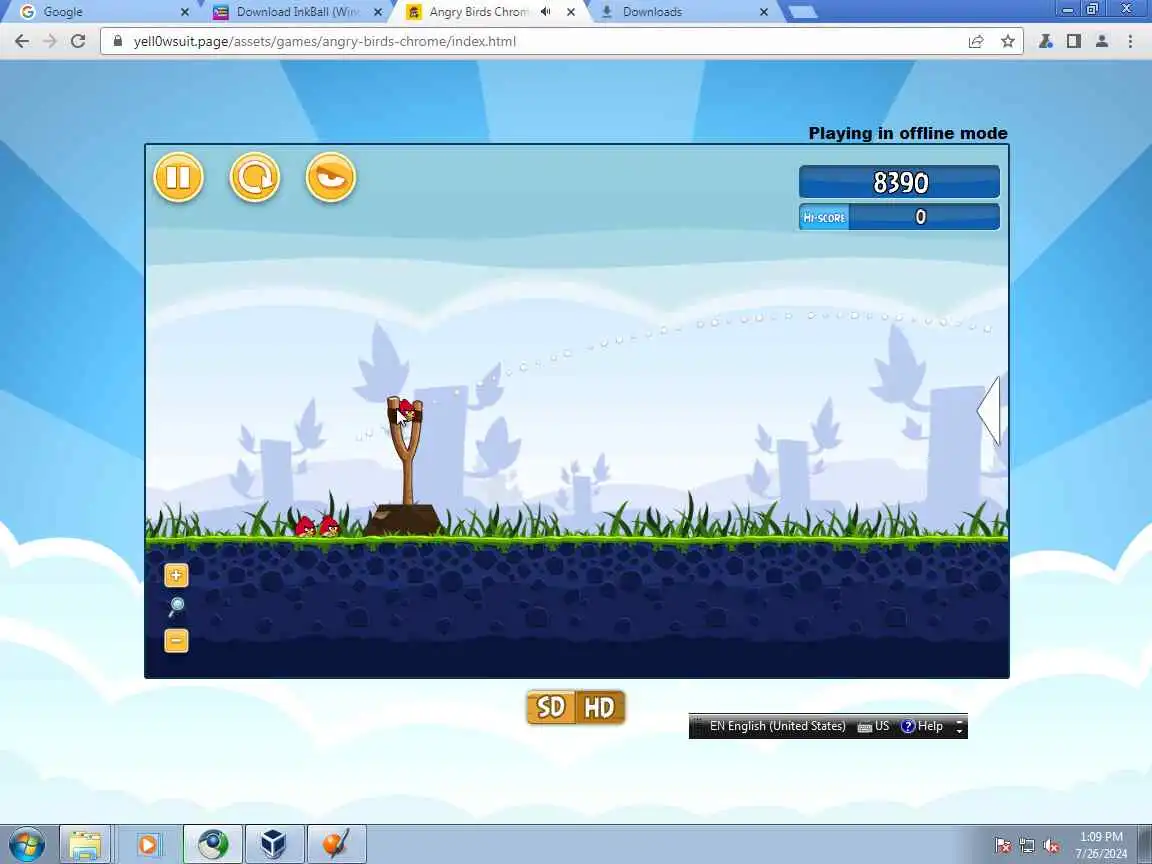
Task: Go forward in browser history
Action: tap(50, 41)
